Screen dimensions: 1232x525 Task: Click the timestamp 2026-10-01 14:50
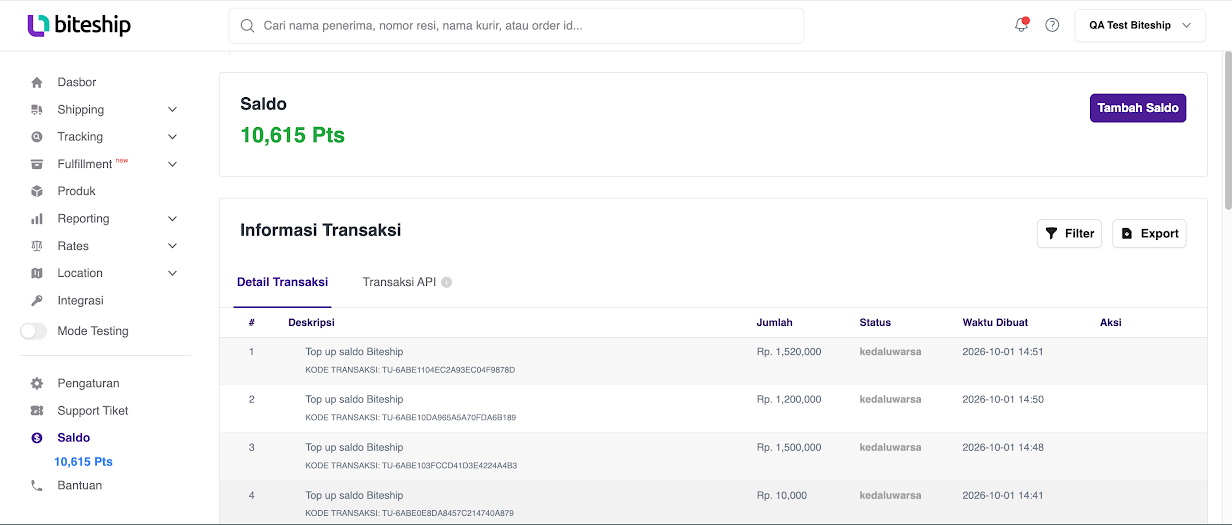[1003, 400]
